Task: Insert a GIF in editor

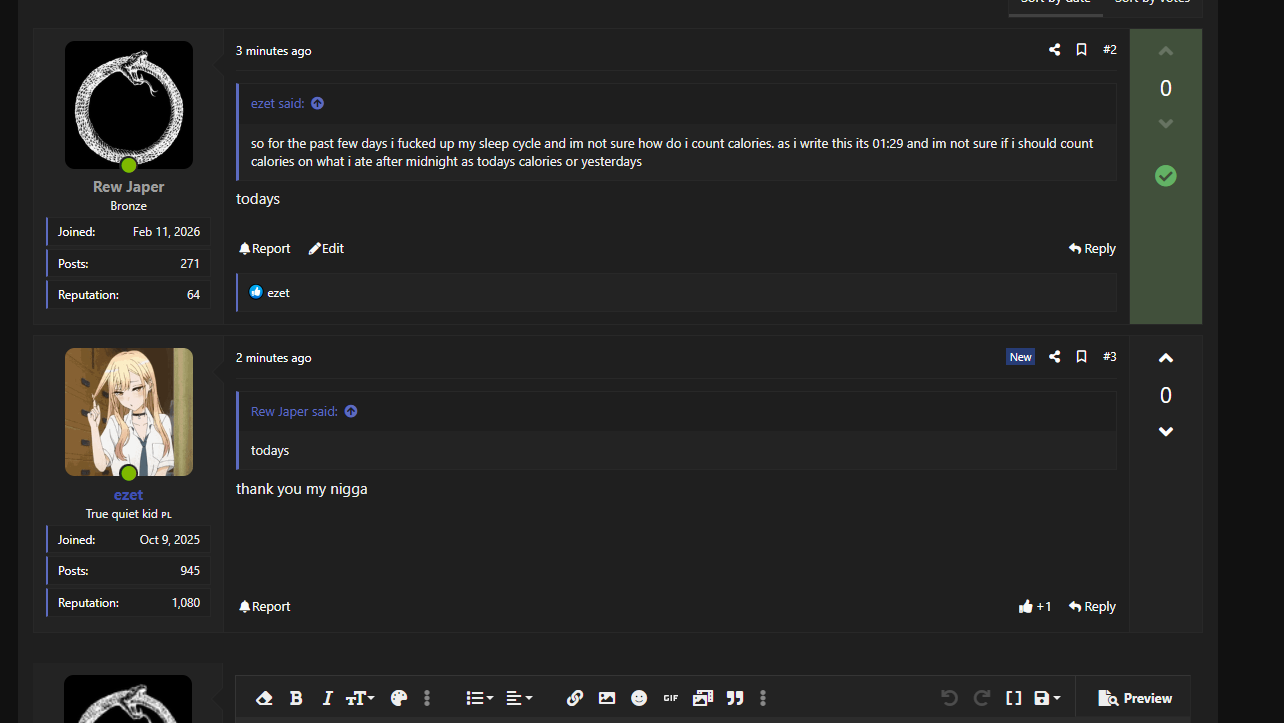Action: pyautogui.click(x=671, y=698)
